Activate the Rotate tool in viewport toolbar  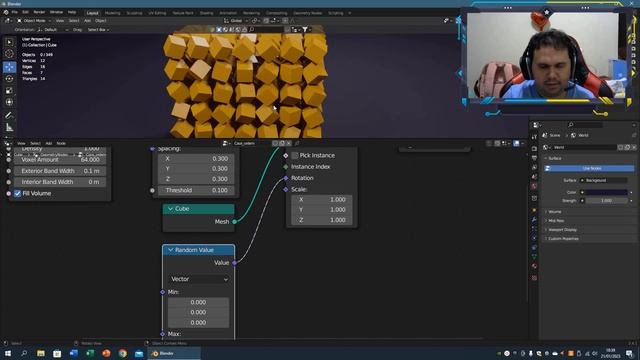point(9,78)
